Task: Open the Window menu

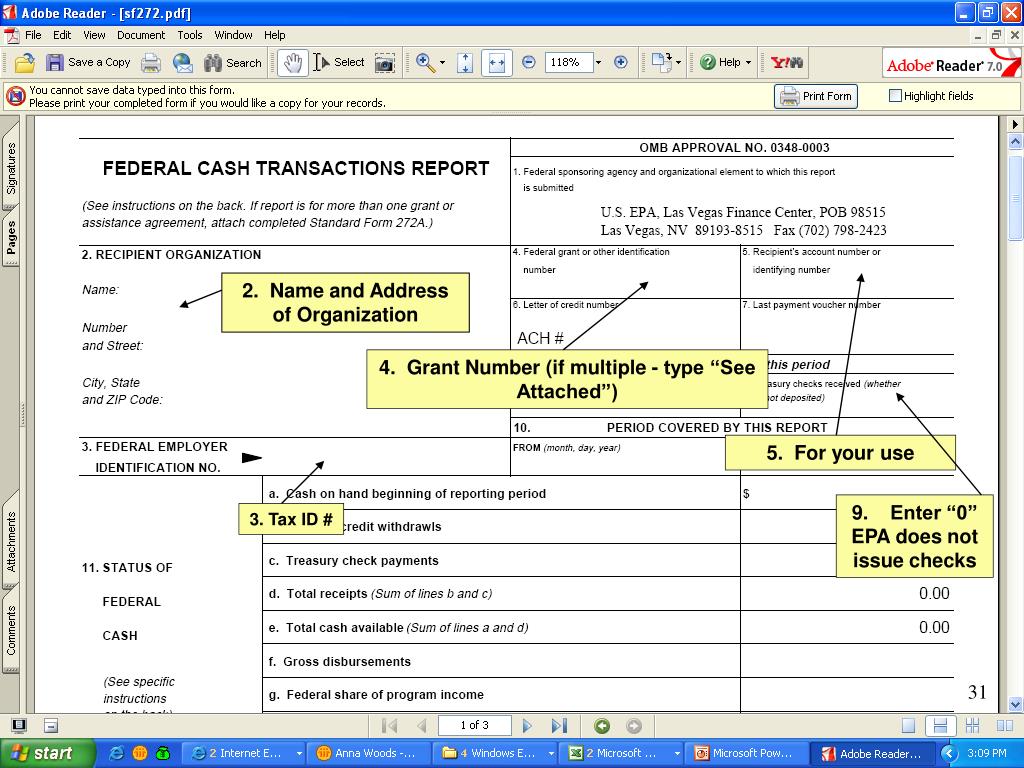Action: tap(233, 35)
